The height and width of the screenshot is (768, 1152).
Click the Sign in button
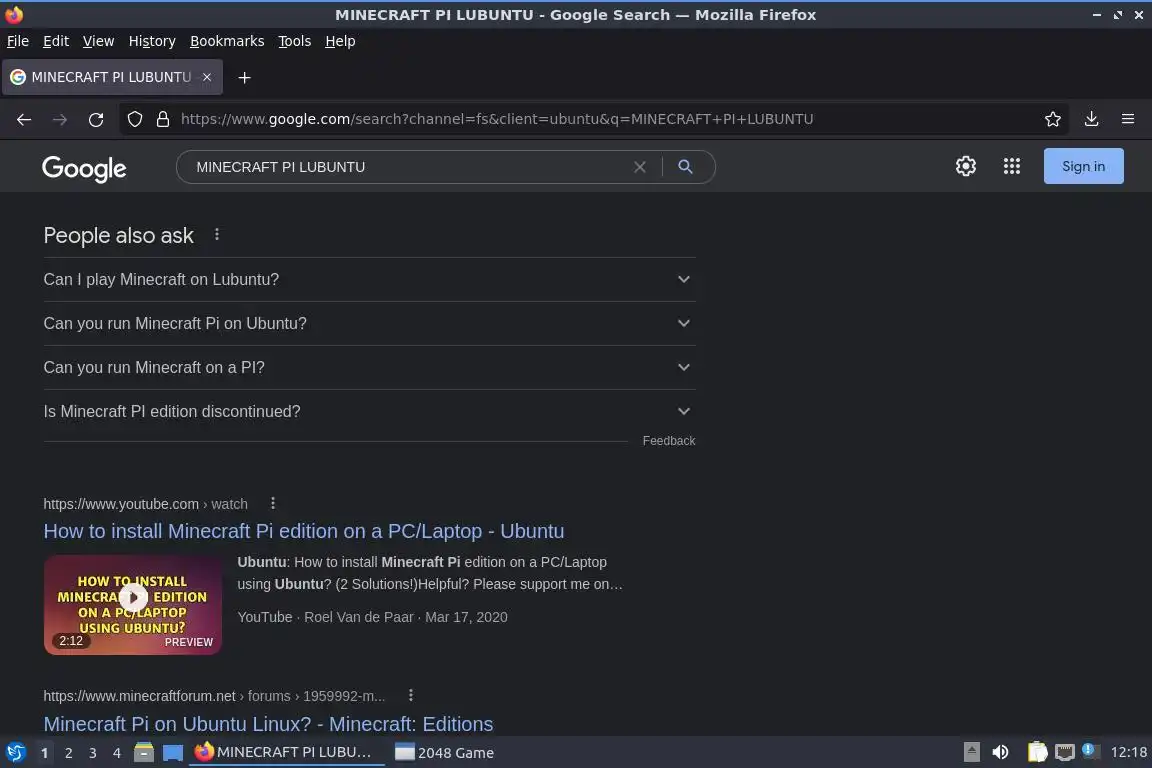1083,166
